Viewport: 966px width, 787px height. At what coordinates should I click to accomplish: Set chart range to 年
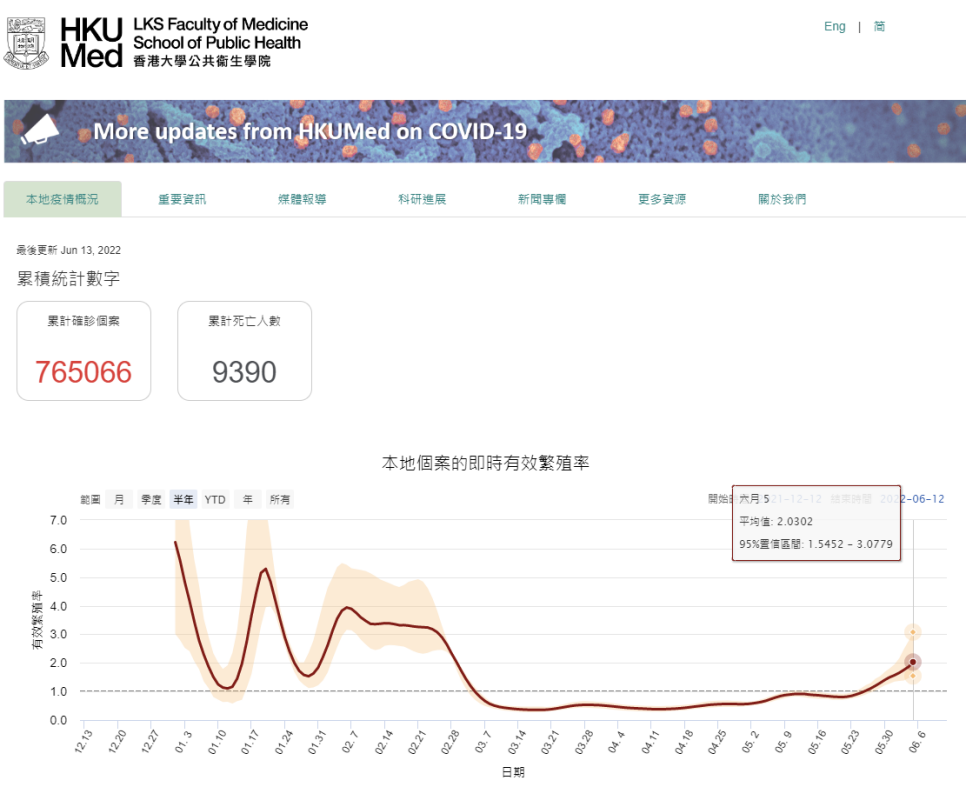[x=248, y=499]
